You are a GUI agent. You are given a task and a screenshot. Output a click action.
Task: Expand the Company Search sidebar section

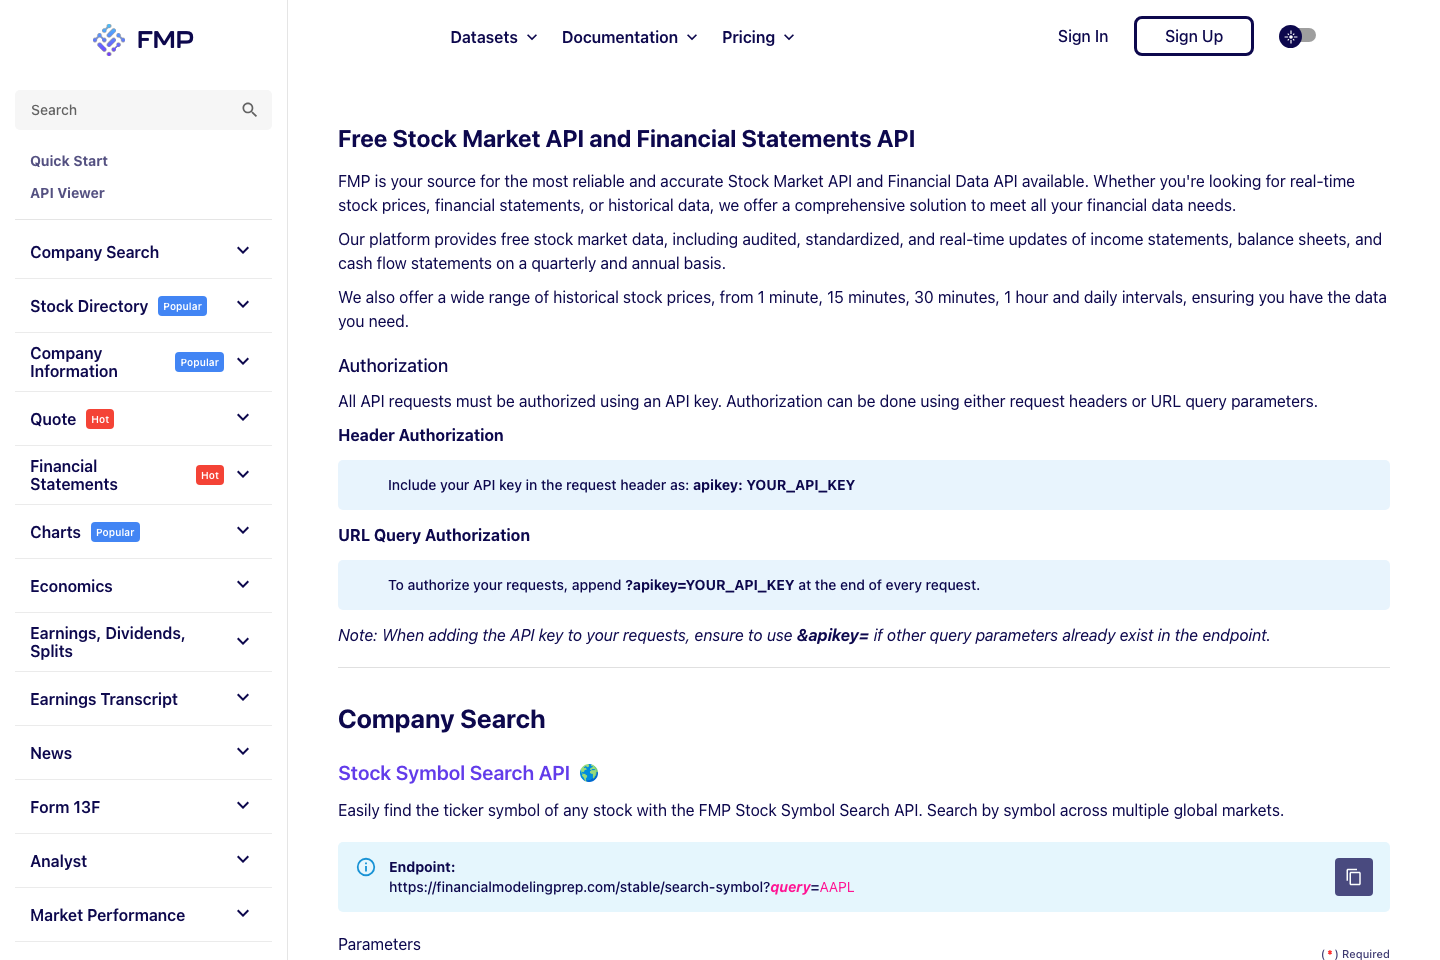(x=242, y=250)
